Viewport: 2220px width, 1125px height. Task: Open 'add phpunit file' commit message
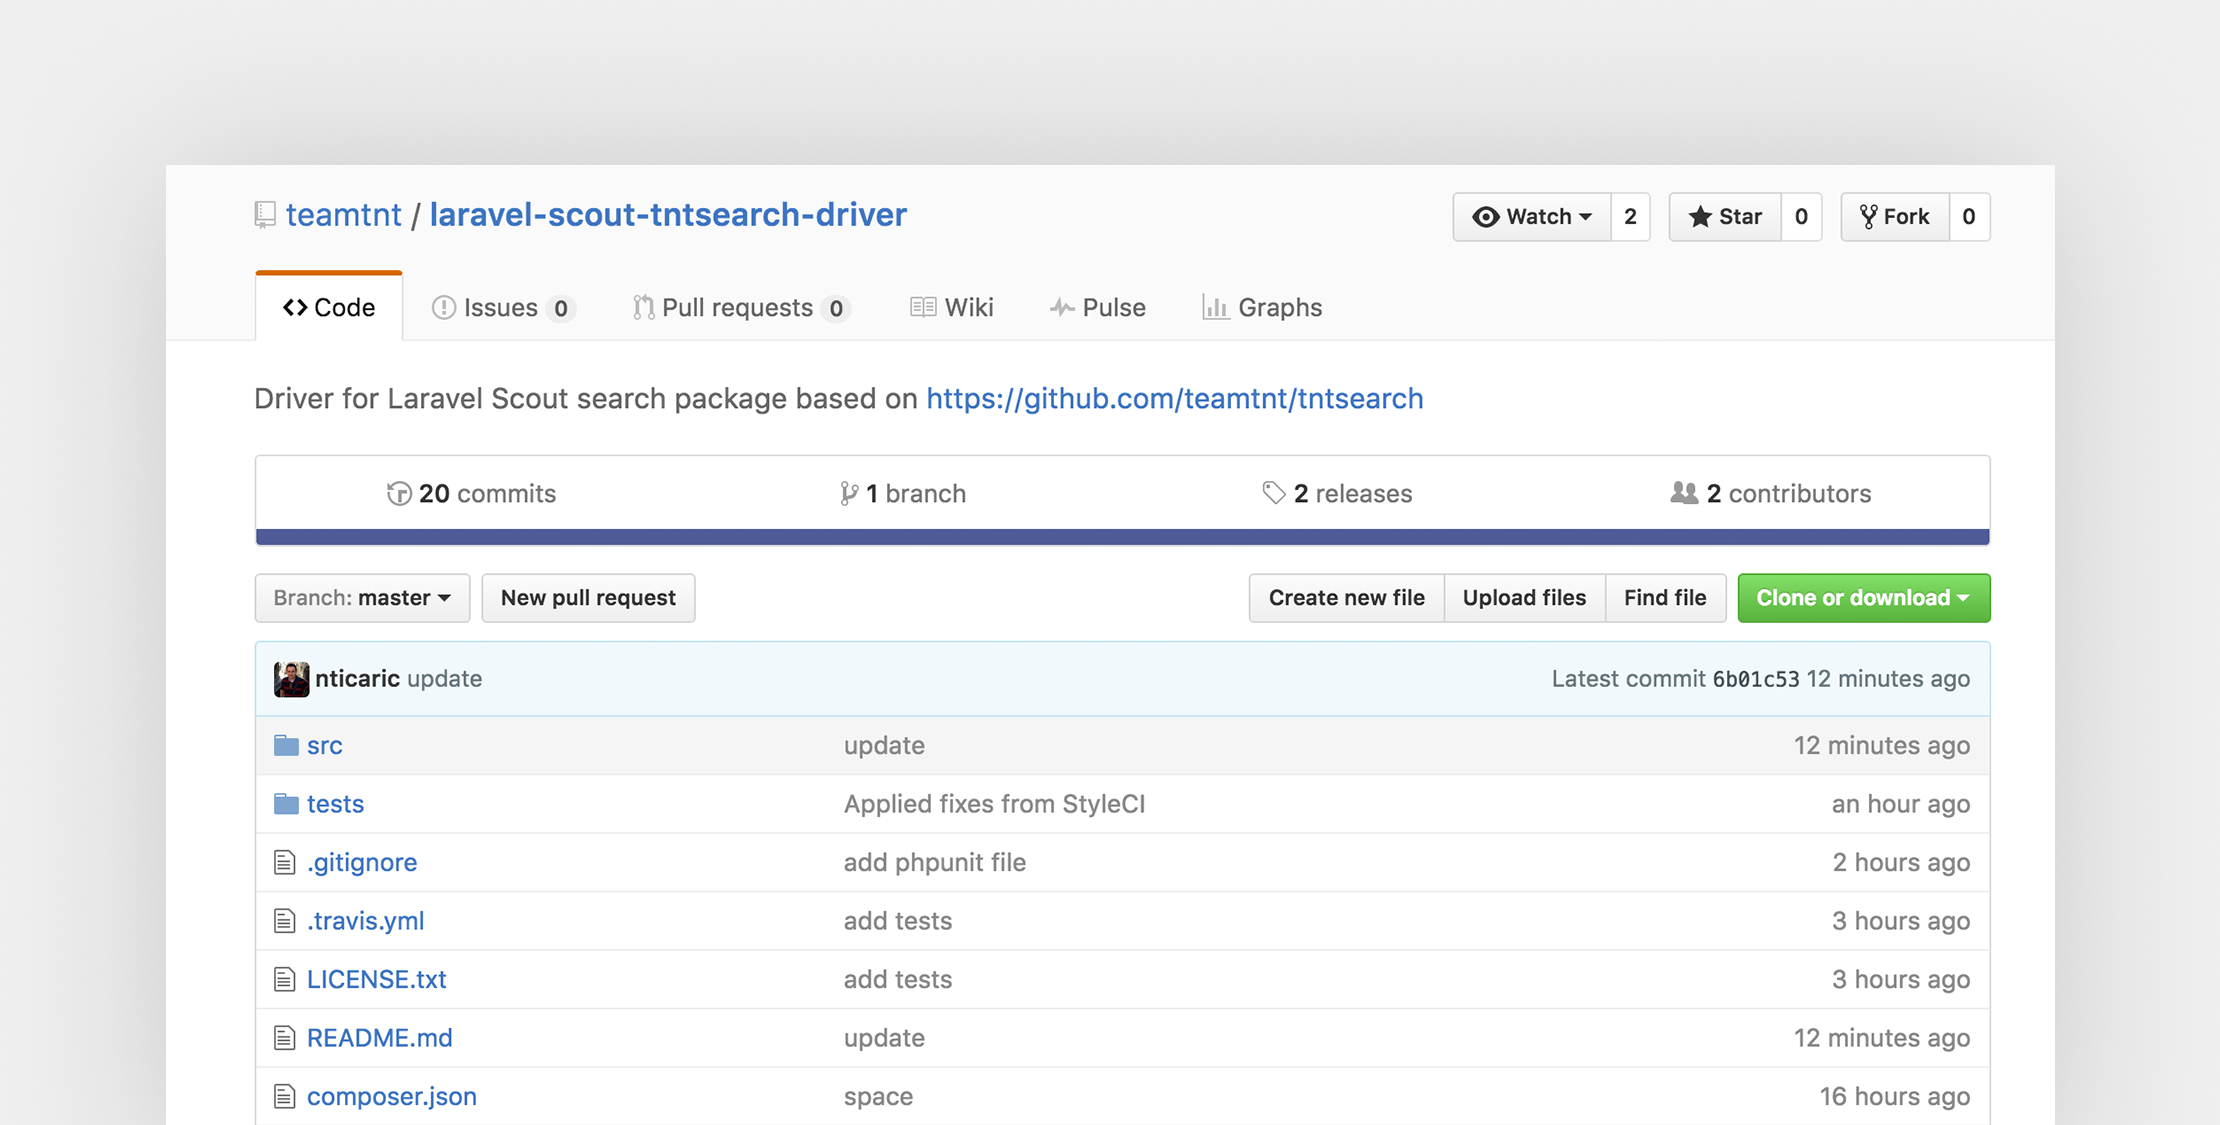click(x=935, y=863)
